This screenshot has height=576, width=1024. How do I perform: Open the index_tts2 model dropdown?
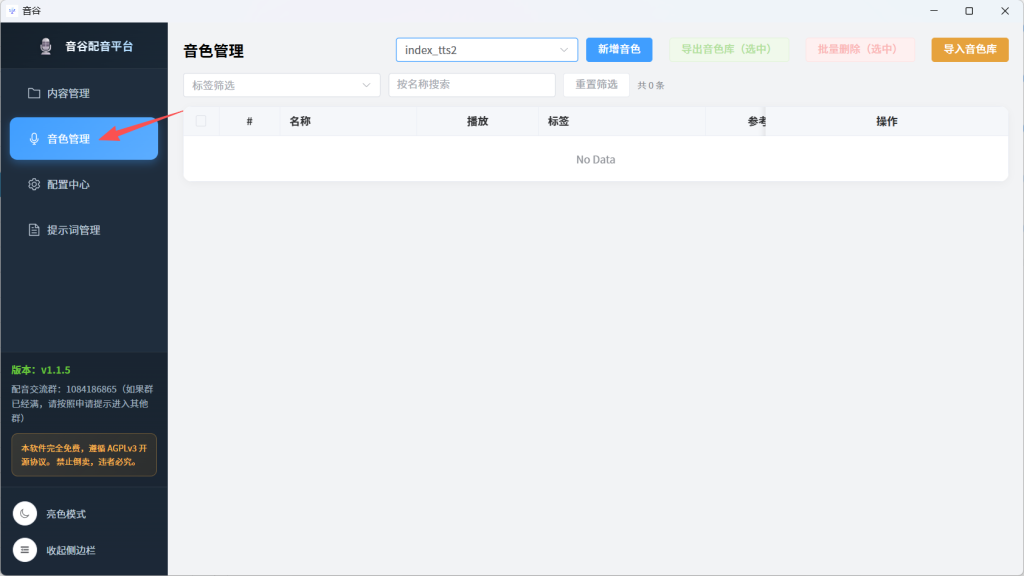click(487, 50)
